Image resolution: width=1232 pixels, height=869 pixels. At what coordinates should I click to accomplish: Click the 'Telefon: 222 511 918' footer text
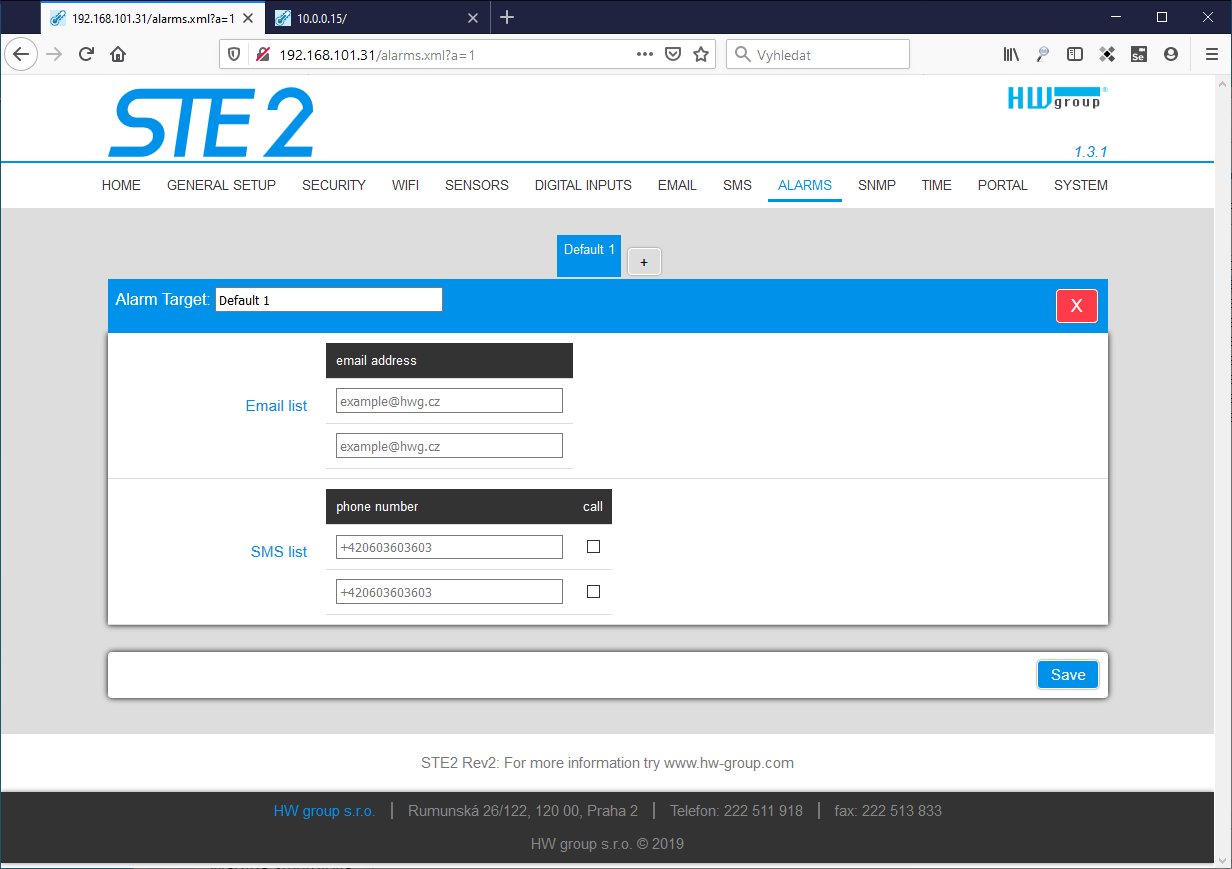pos(736,811)
